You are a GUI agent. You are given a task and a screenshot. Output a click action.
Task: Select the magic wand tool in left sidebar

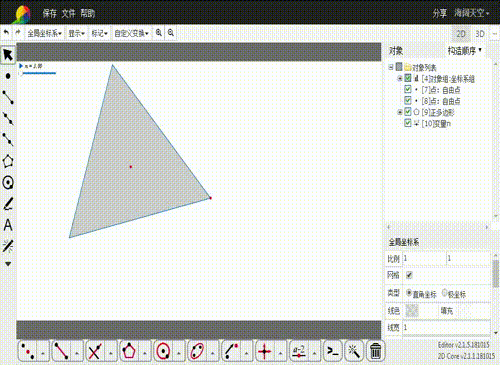coord(8,246)
